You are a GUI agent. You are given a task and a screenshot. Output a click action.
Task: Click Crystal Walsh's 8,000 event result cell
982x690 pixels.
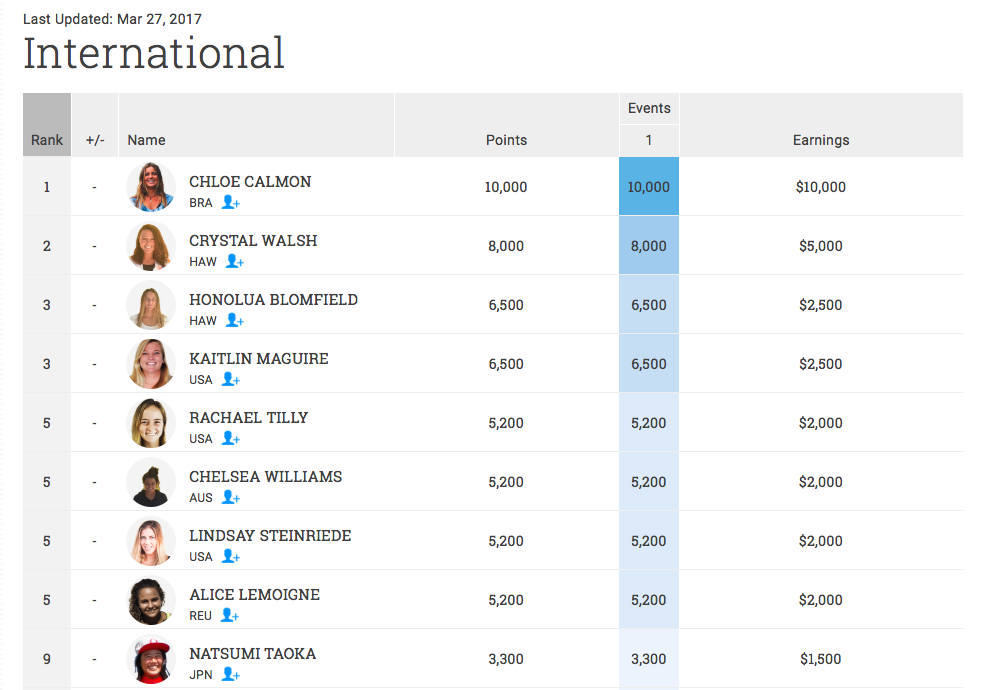(649, 246)
